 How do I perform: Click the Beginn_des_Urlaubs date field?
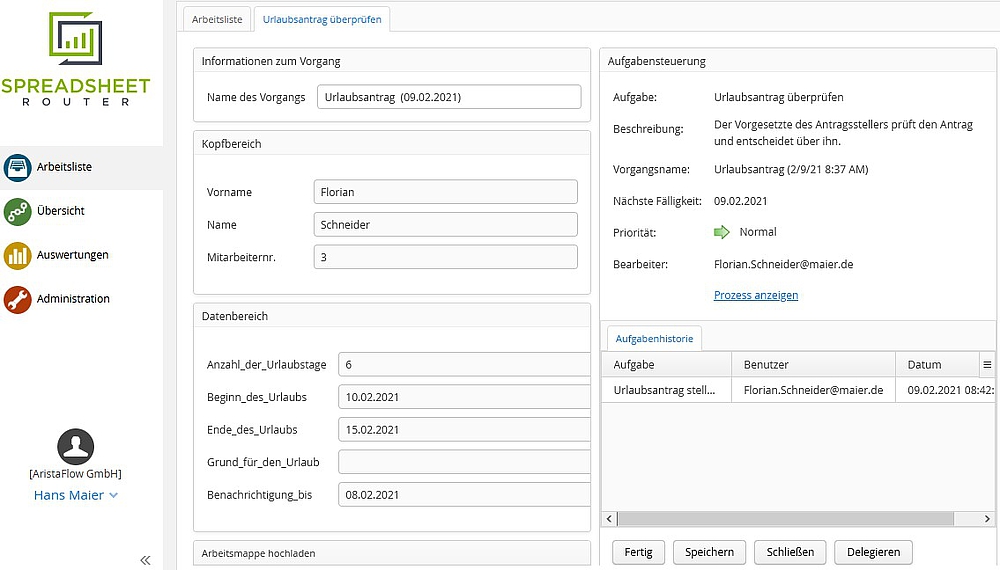pyautogui.click(x=464, y=397)
